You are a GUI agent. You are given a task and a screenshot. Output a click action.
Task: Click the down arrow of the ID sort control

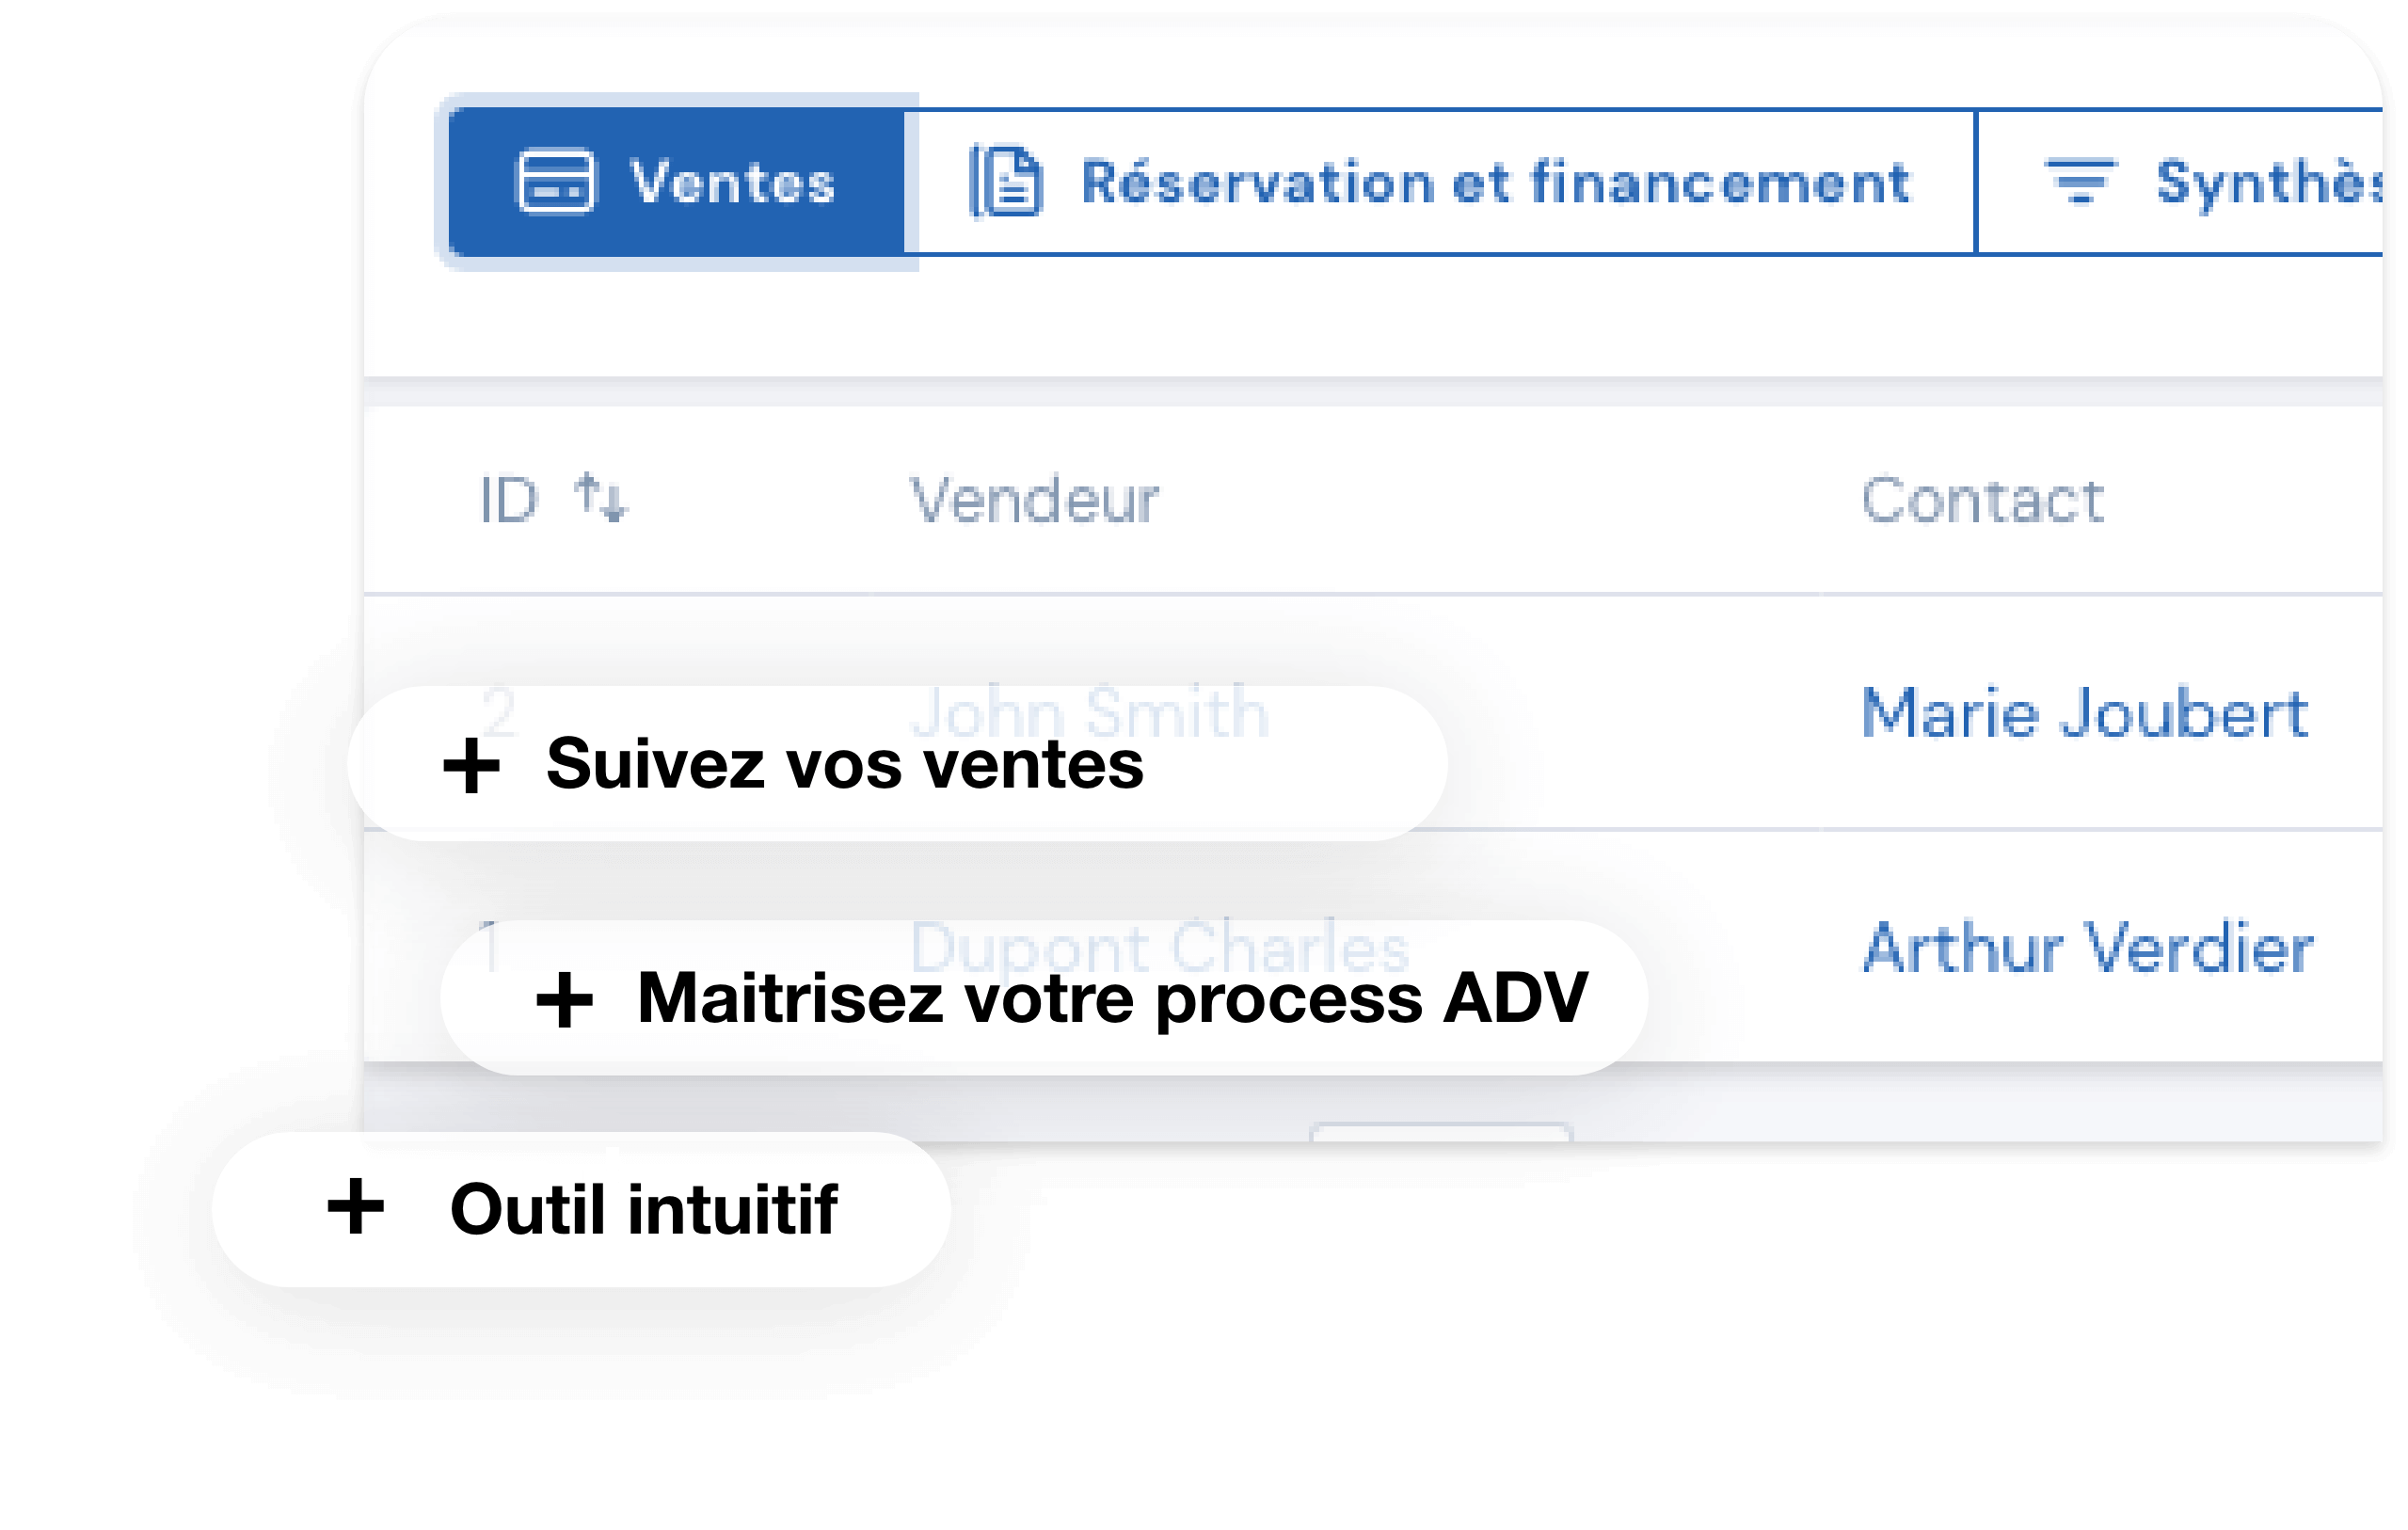[613, 505]
